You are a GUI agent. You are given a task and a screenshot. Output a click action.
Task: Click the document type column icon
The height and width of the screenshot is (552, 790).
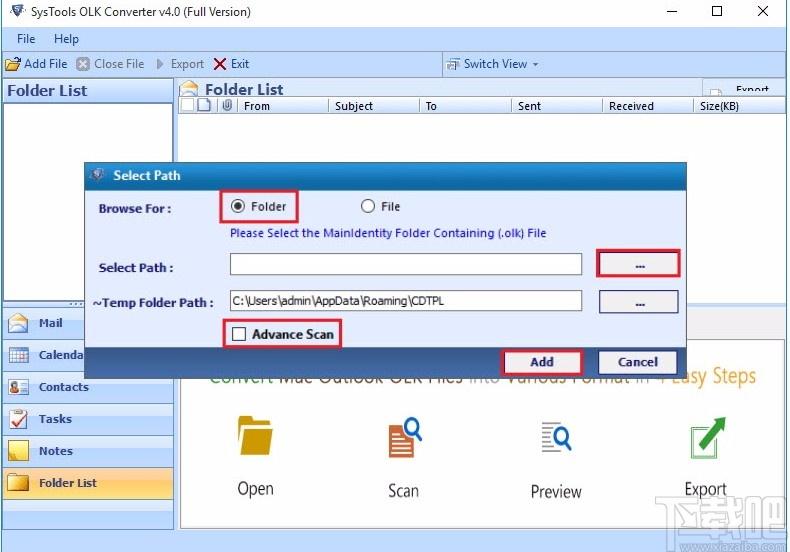[204, 105]
